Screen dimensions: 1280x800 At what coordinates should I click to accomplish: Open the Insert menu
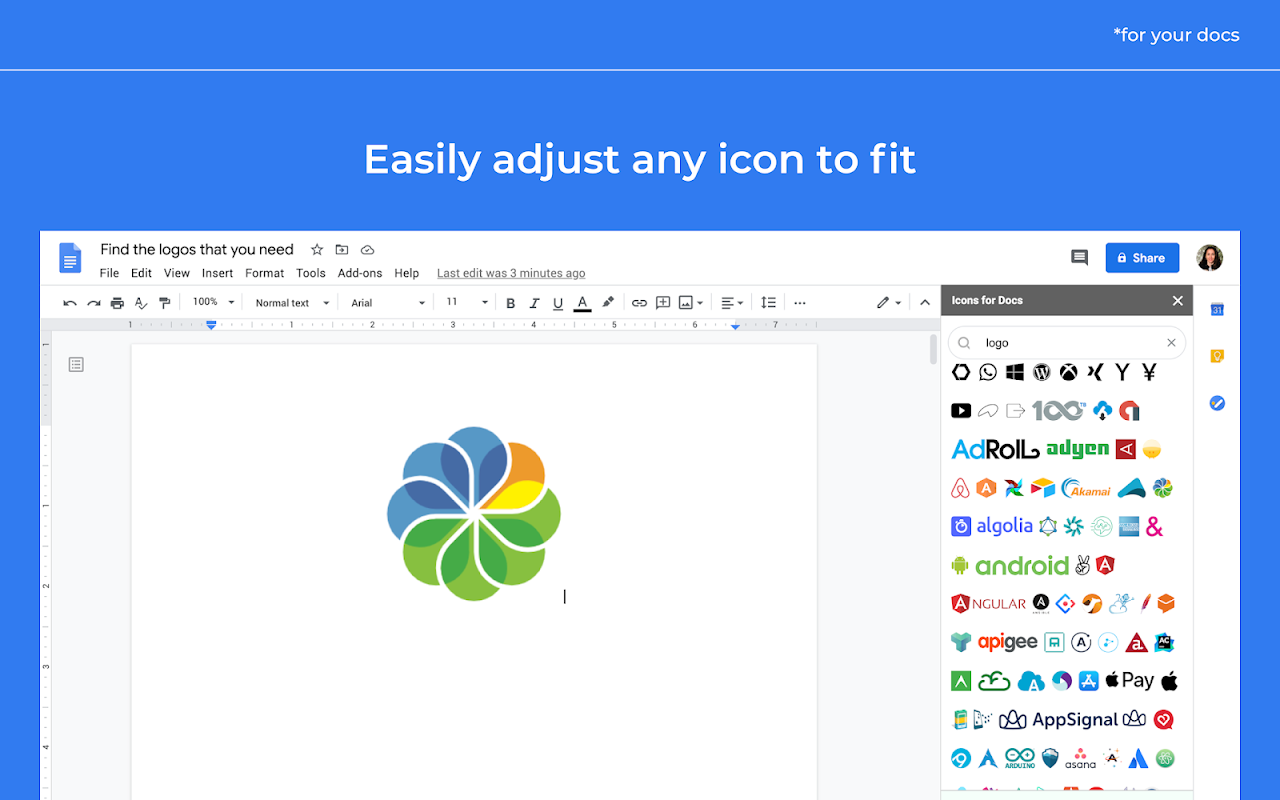(x=217, y=273)
